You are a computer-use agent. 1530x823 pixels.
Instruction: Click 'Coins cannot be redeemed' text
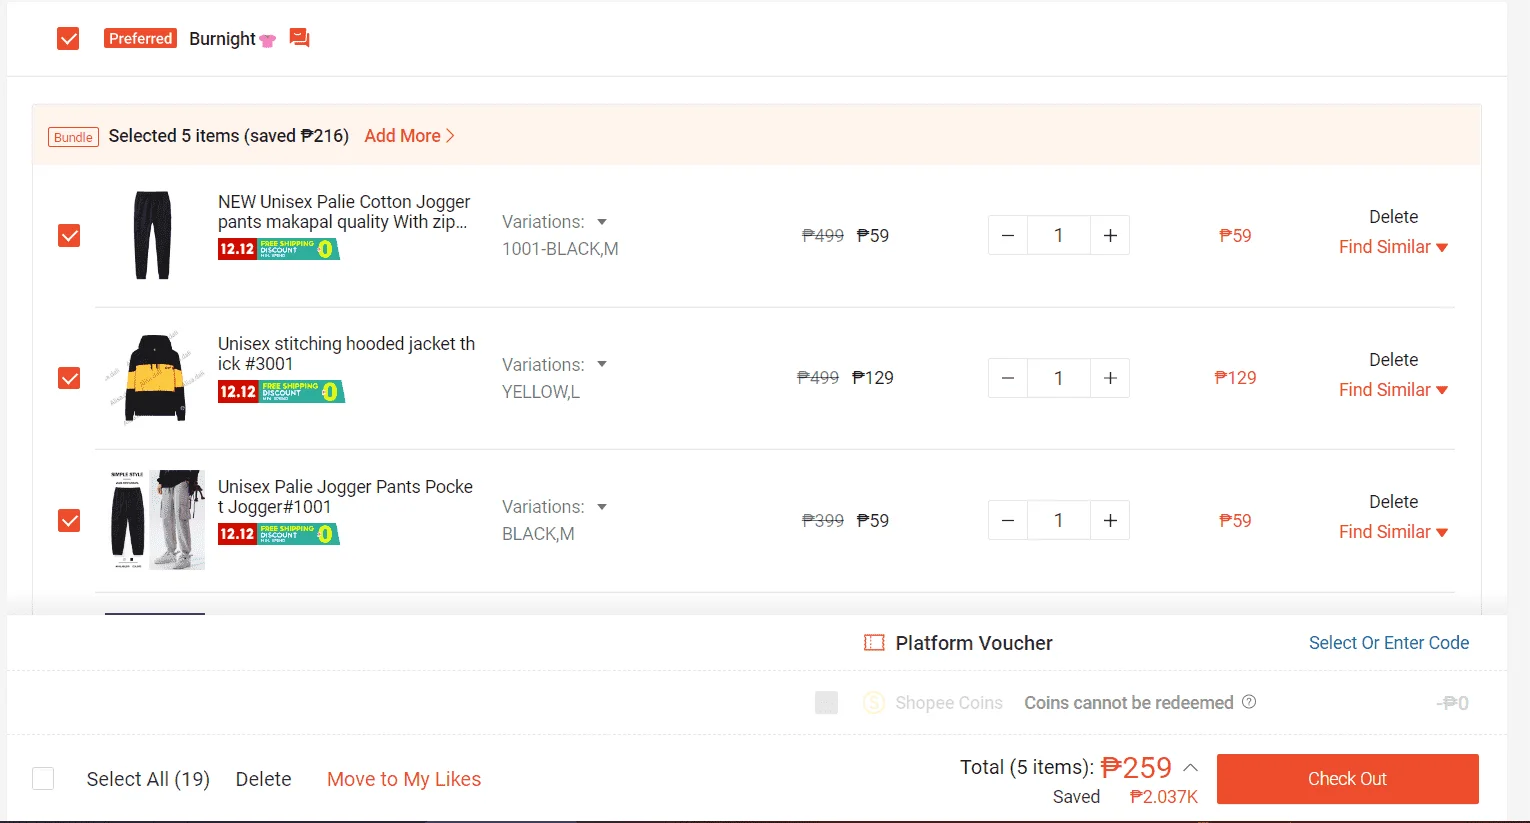[1128, 703]
